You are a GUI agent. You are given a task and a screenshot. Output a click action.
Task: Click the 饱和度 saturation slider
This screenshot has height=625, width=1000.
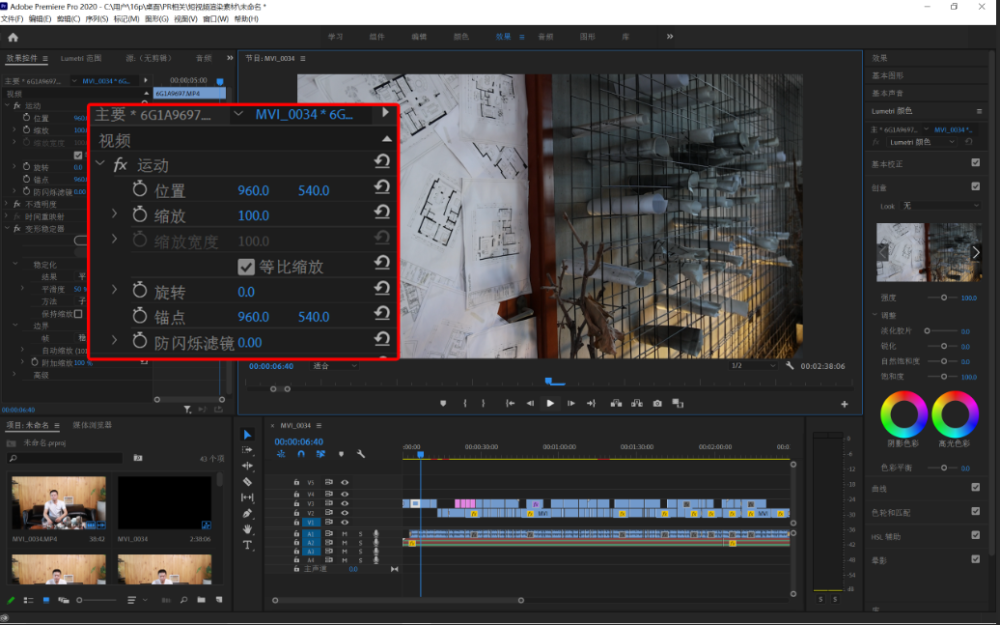(943, 376)
